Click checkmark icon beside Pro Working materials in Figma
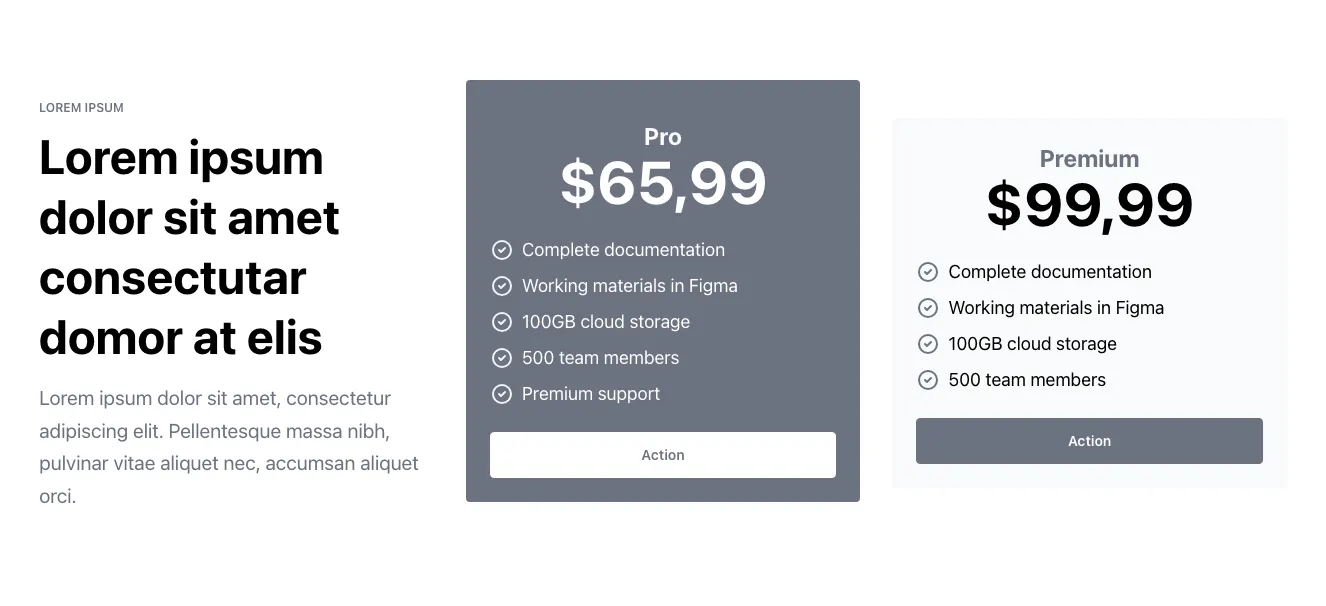The image size is (1326, 606). pos(502,286)
